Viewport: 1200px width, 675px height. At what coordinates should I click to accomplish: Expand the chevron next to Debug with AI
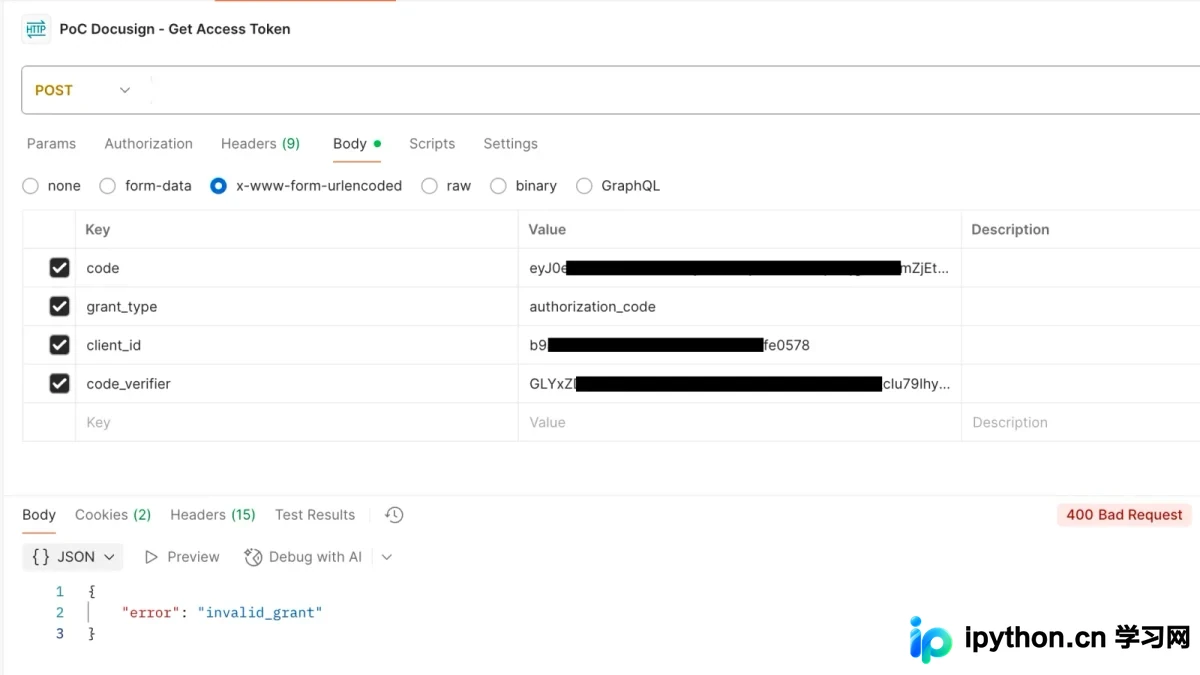click(x=387, y=557)
